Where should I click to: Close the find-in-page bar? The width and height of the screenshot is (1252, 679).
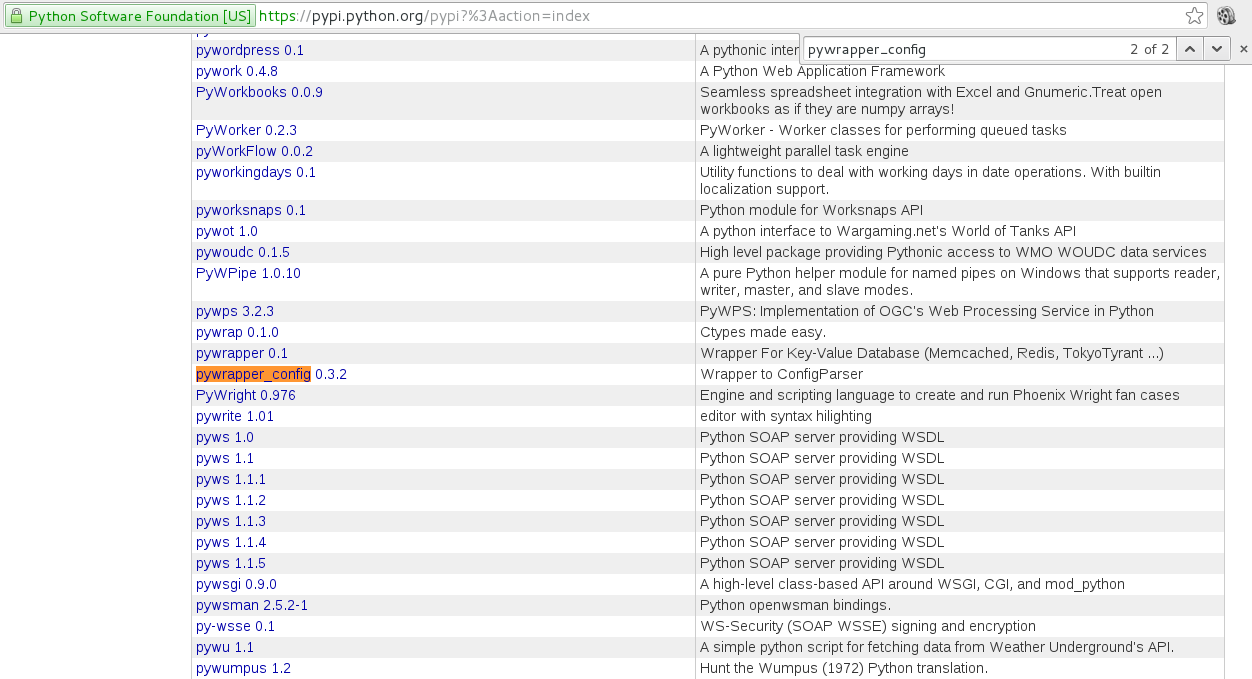1243,49
